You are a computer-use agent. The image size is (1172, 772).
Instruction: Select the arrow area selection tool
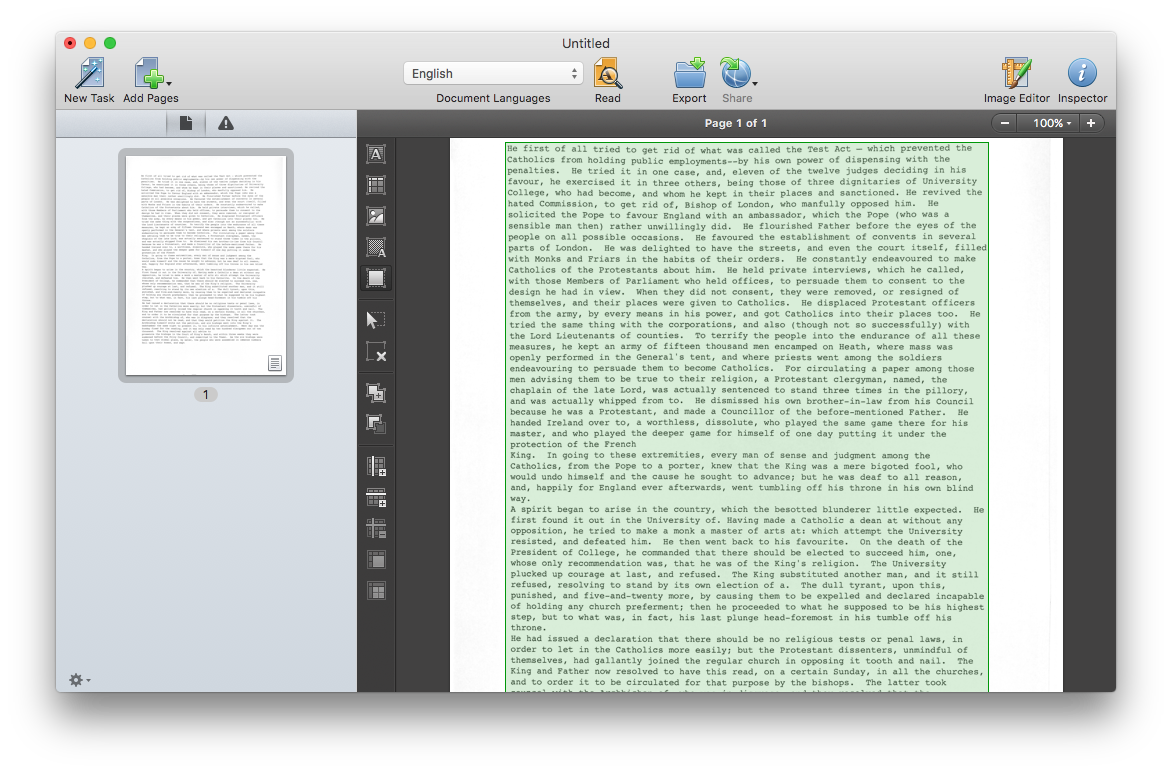[376, 320]
